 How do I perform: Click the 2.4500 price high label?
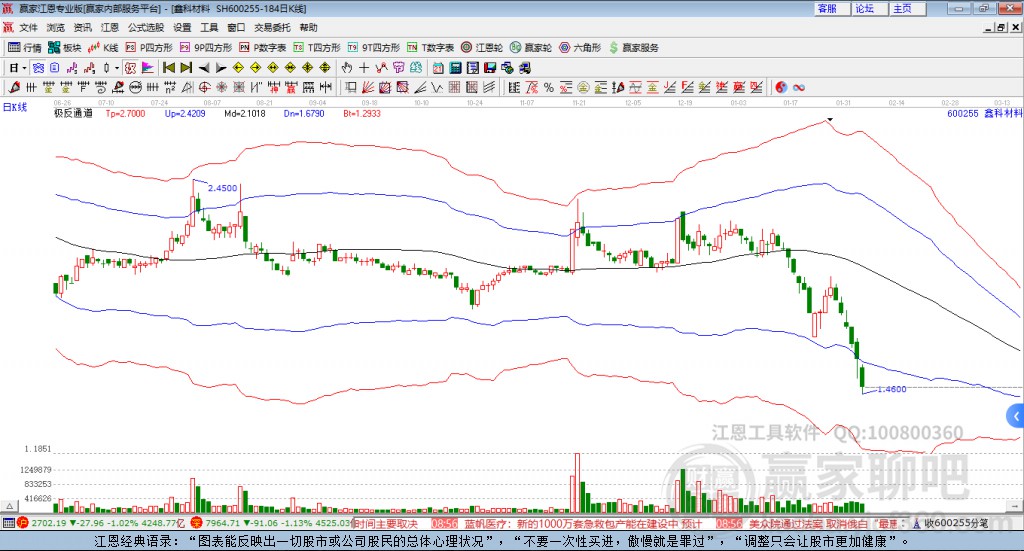(x=222, y=188)
